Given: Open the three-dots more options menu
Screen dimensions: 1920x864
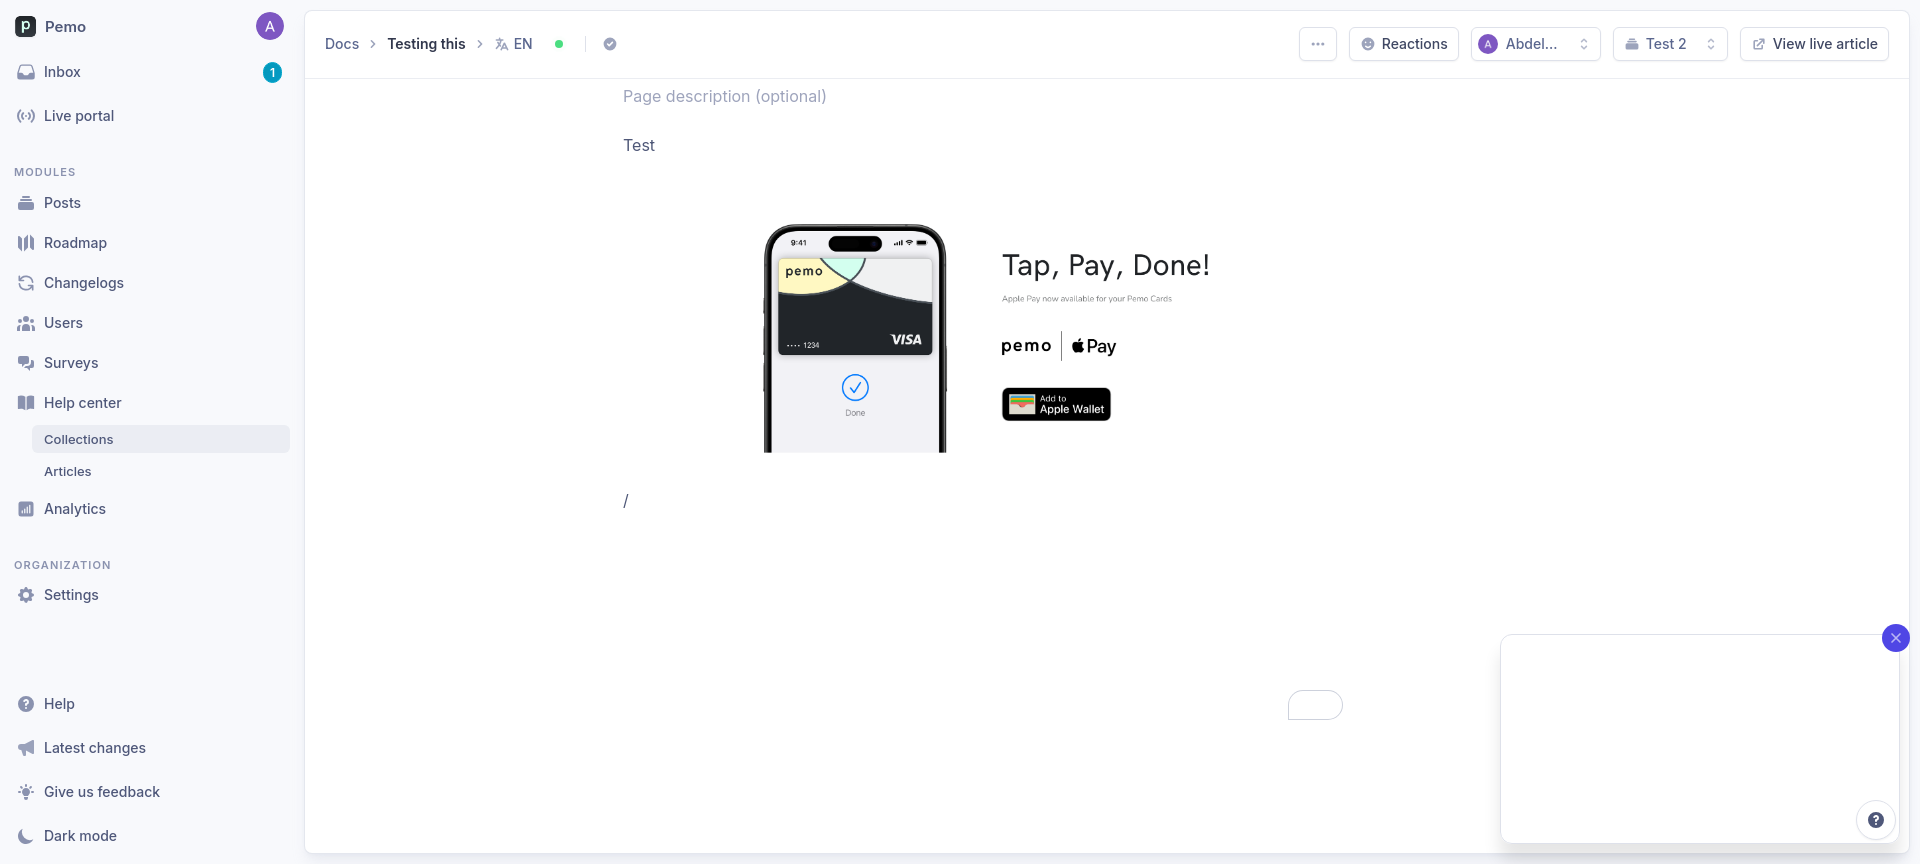Looking at the screenshot, I should pyautogui.click(x=1317, y=44).
